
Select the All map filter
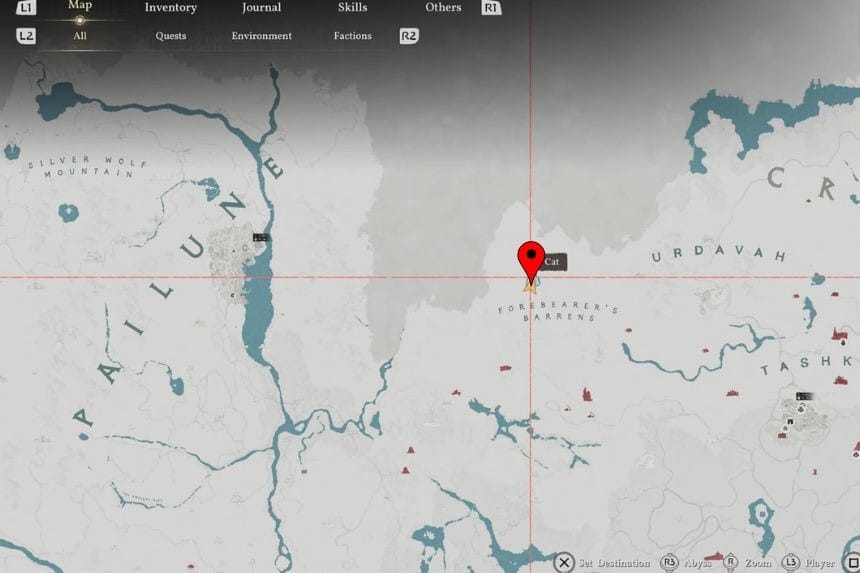point(80,36)
